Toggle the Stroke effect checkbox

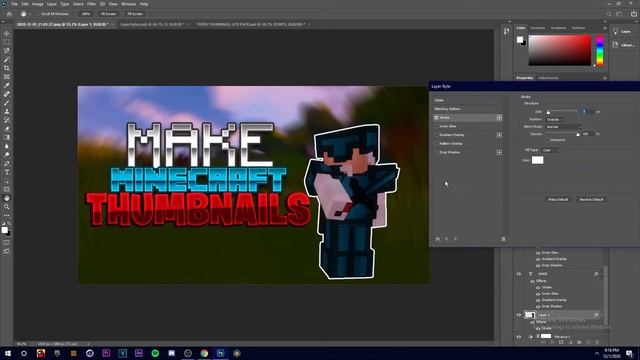click(x=436, y=118)
